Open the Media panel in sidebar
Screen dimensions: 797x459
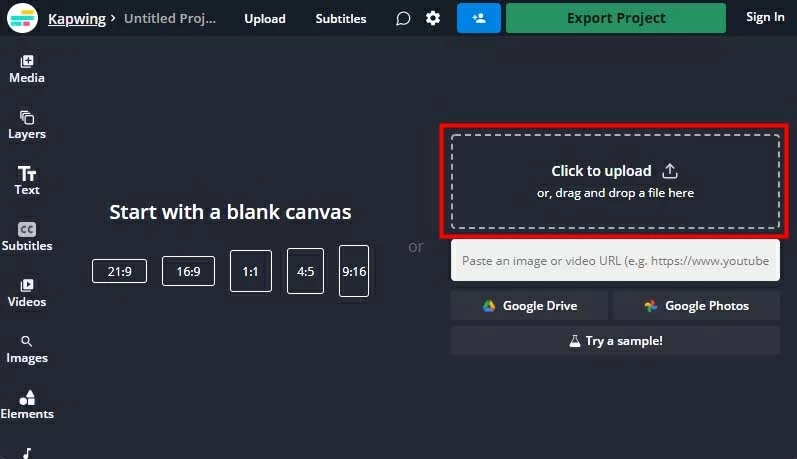pos(27,69)
